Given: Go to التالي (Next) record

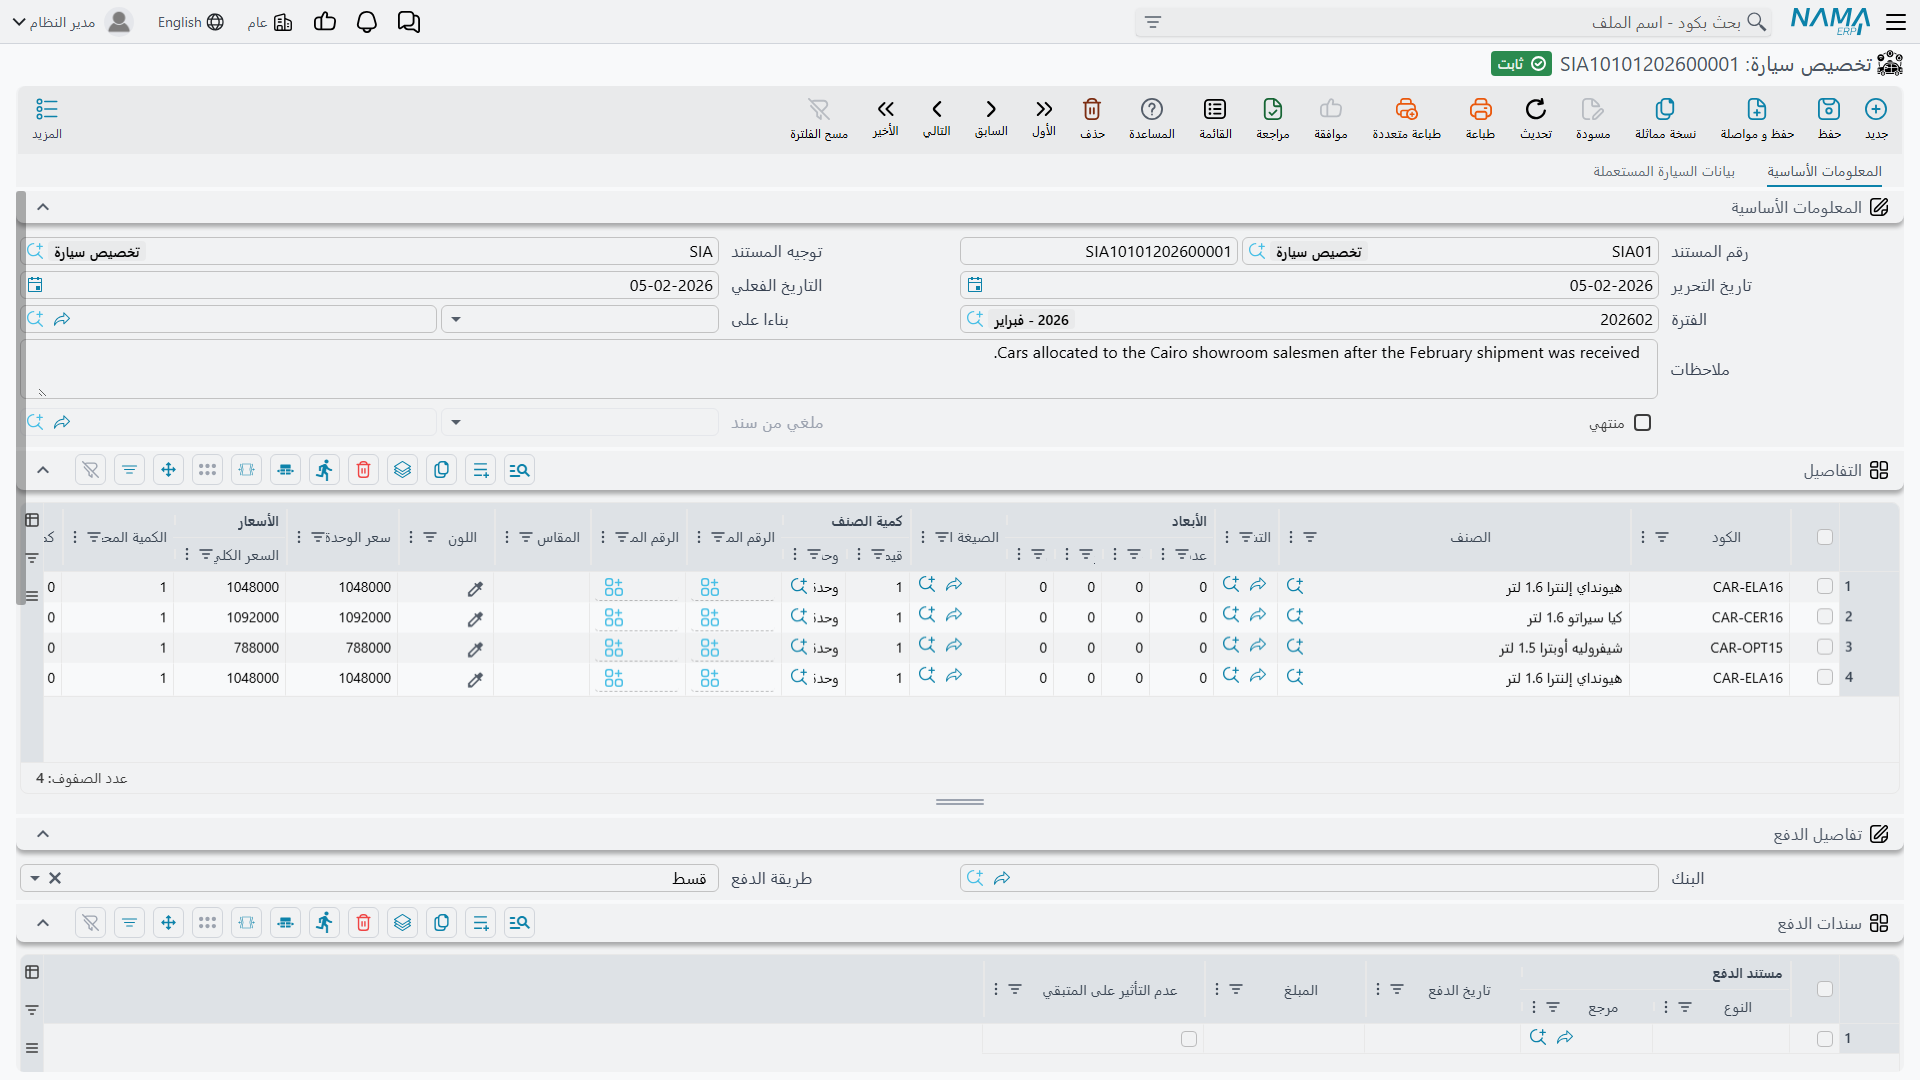Looking at the screenshot, I should [937, 118].
